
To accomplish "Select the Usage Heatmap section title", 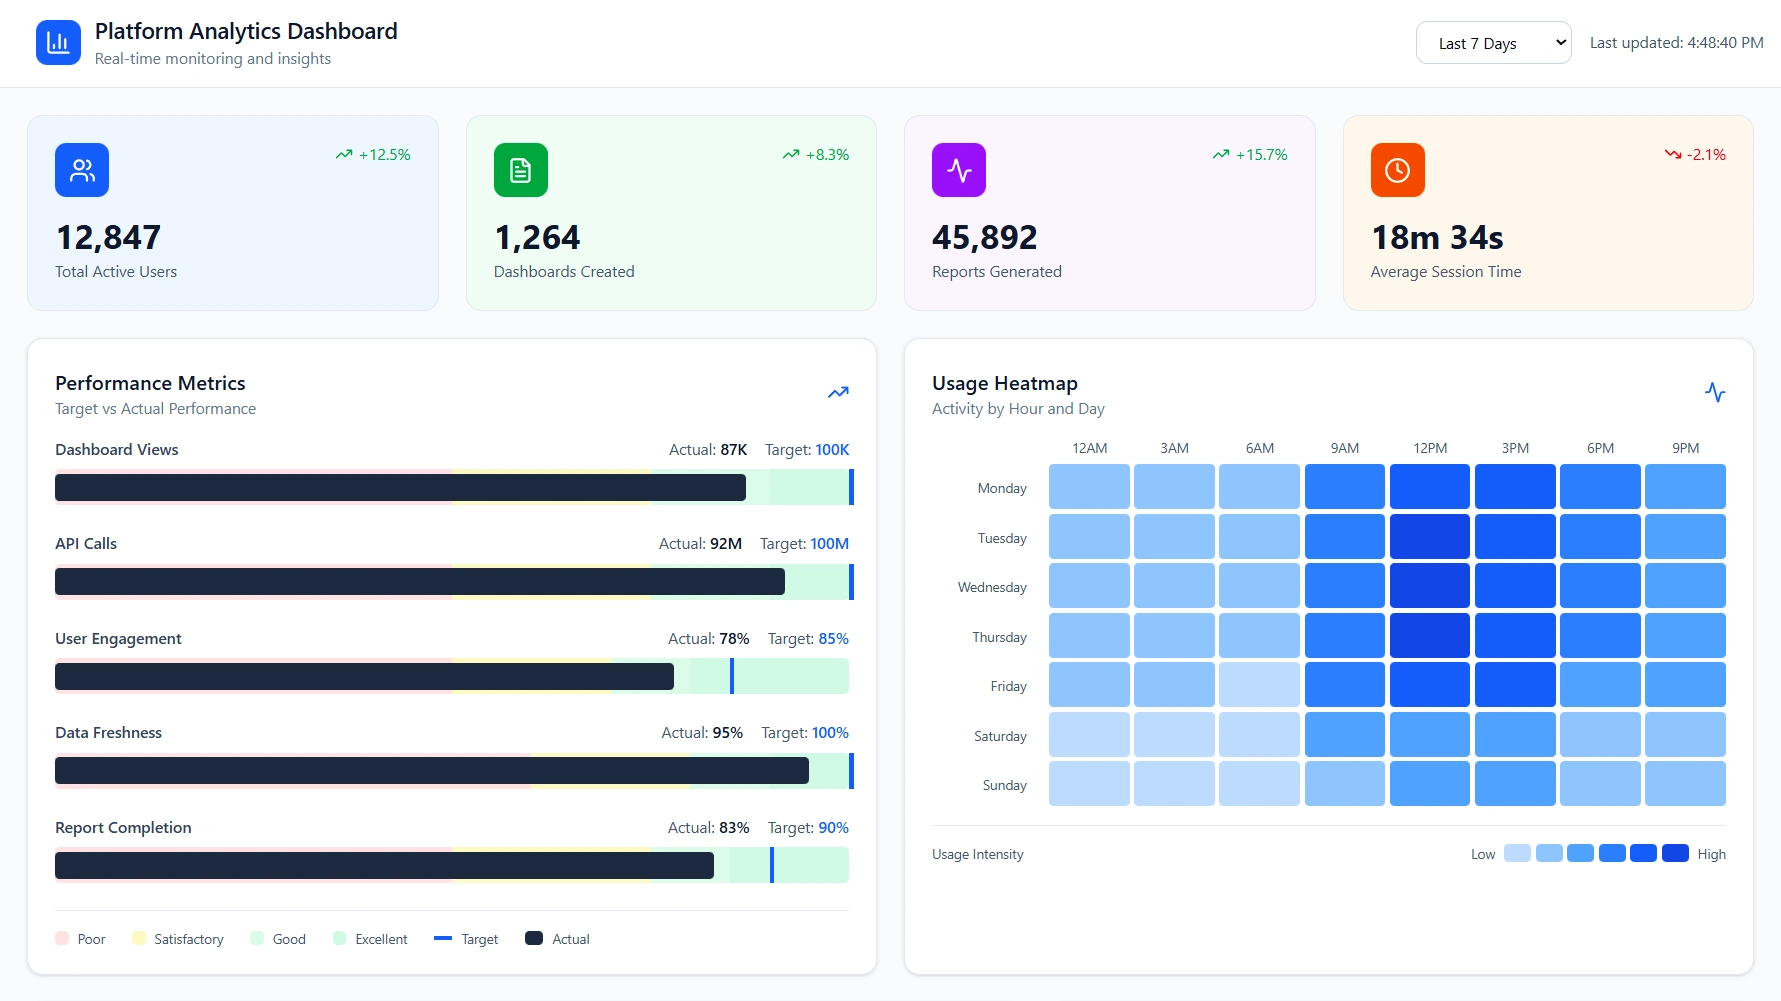I will click(1004, 383).
